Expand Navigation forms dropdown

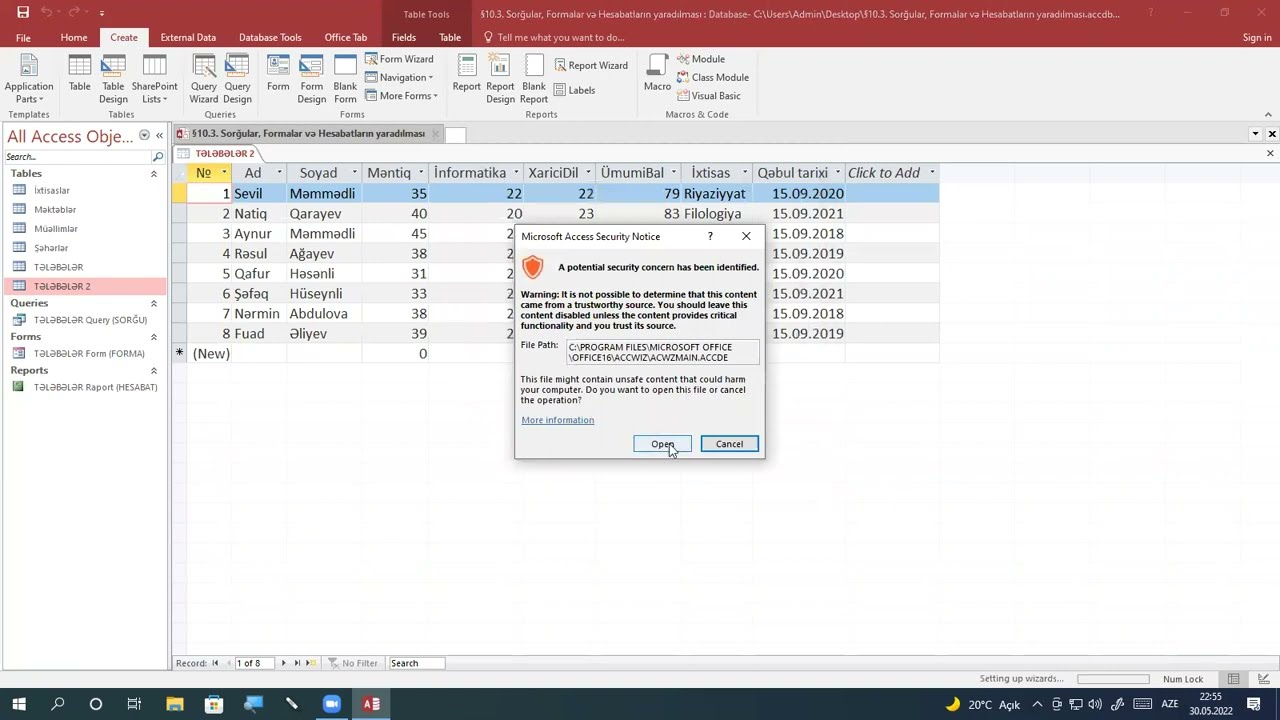point(399,77)
